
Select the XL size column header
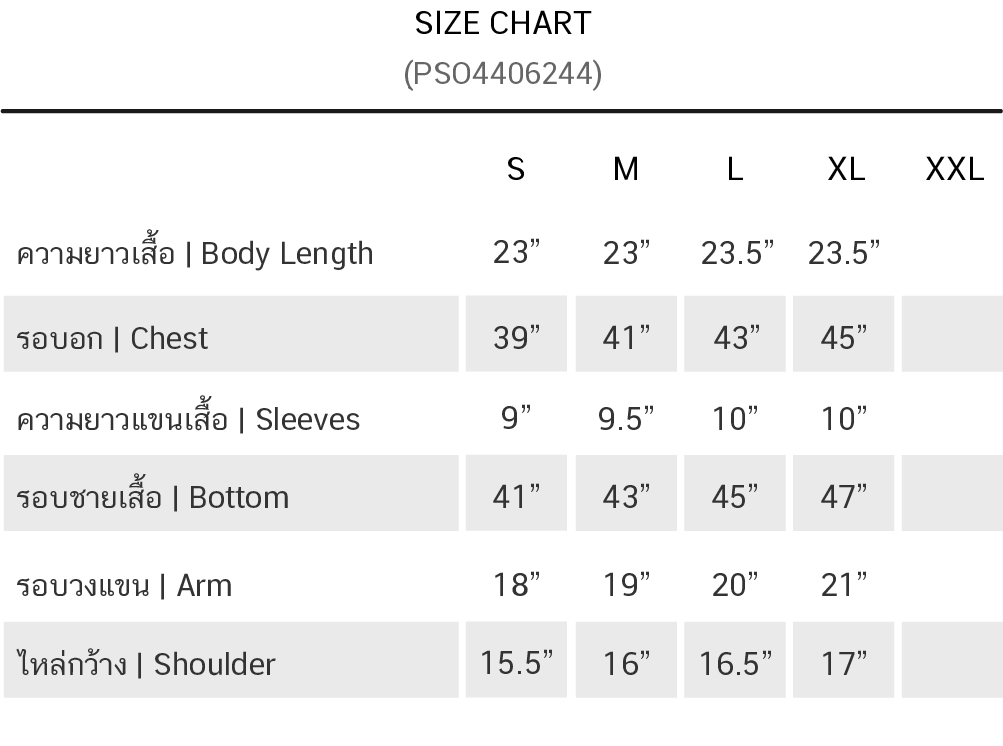pos(846,169)
